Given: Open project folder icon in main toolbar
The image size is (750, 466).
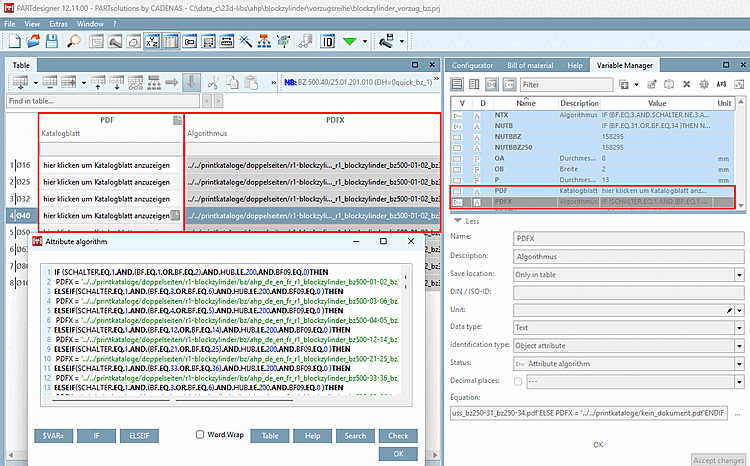Looking at the screenshot, I should (35, 42).
